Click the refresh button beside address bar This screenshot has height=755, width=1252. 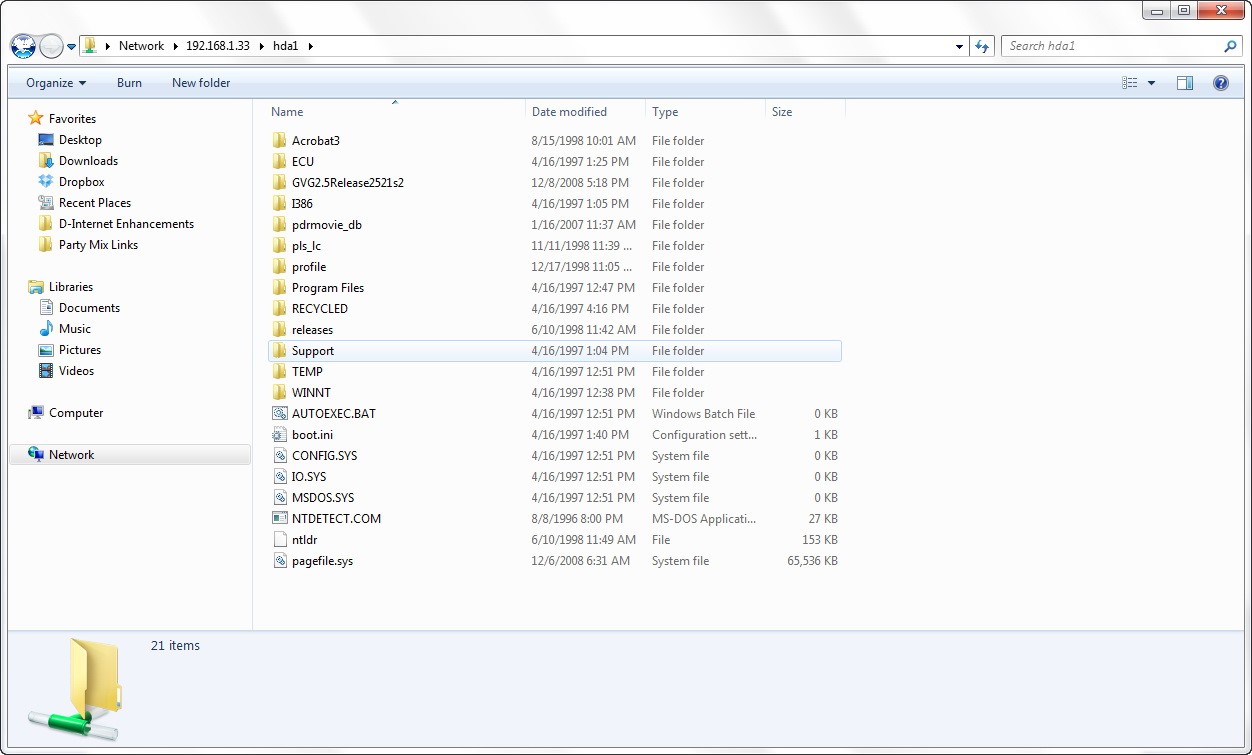[x=983, y=46]
